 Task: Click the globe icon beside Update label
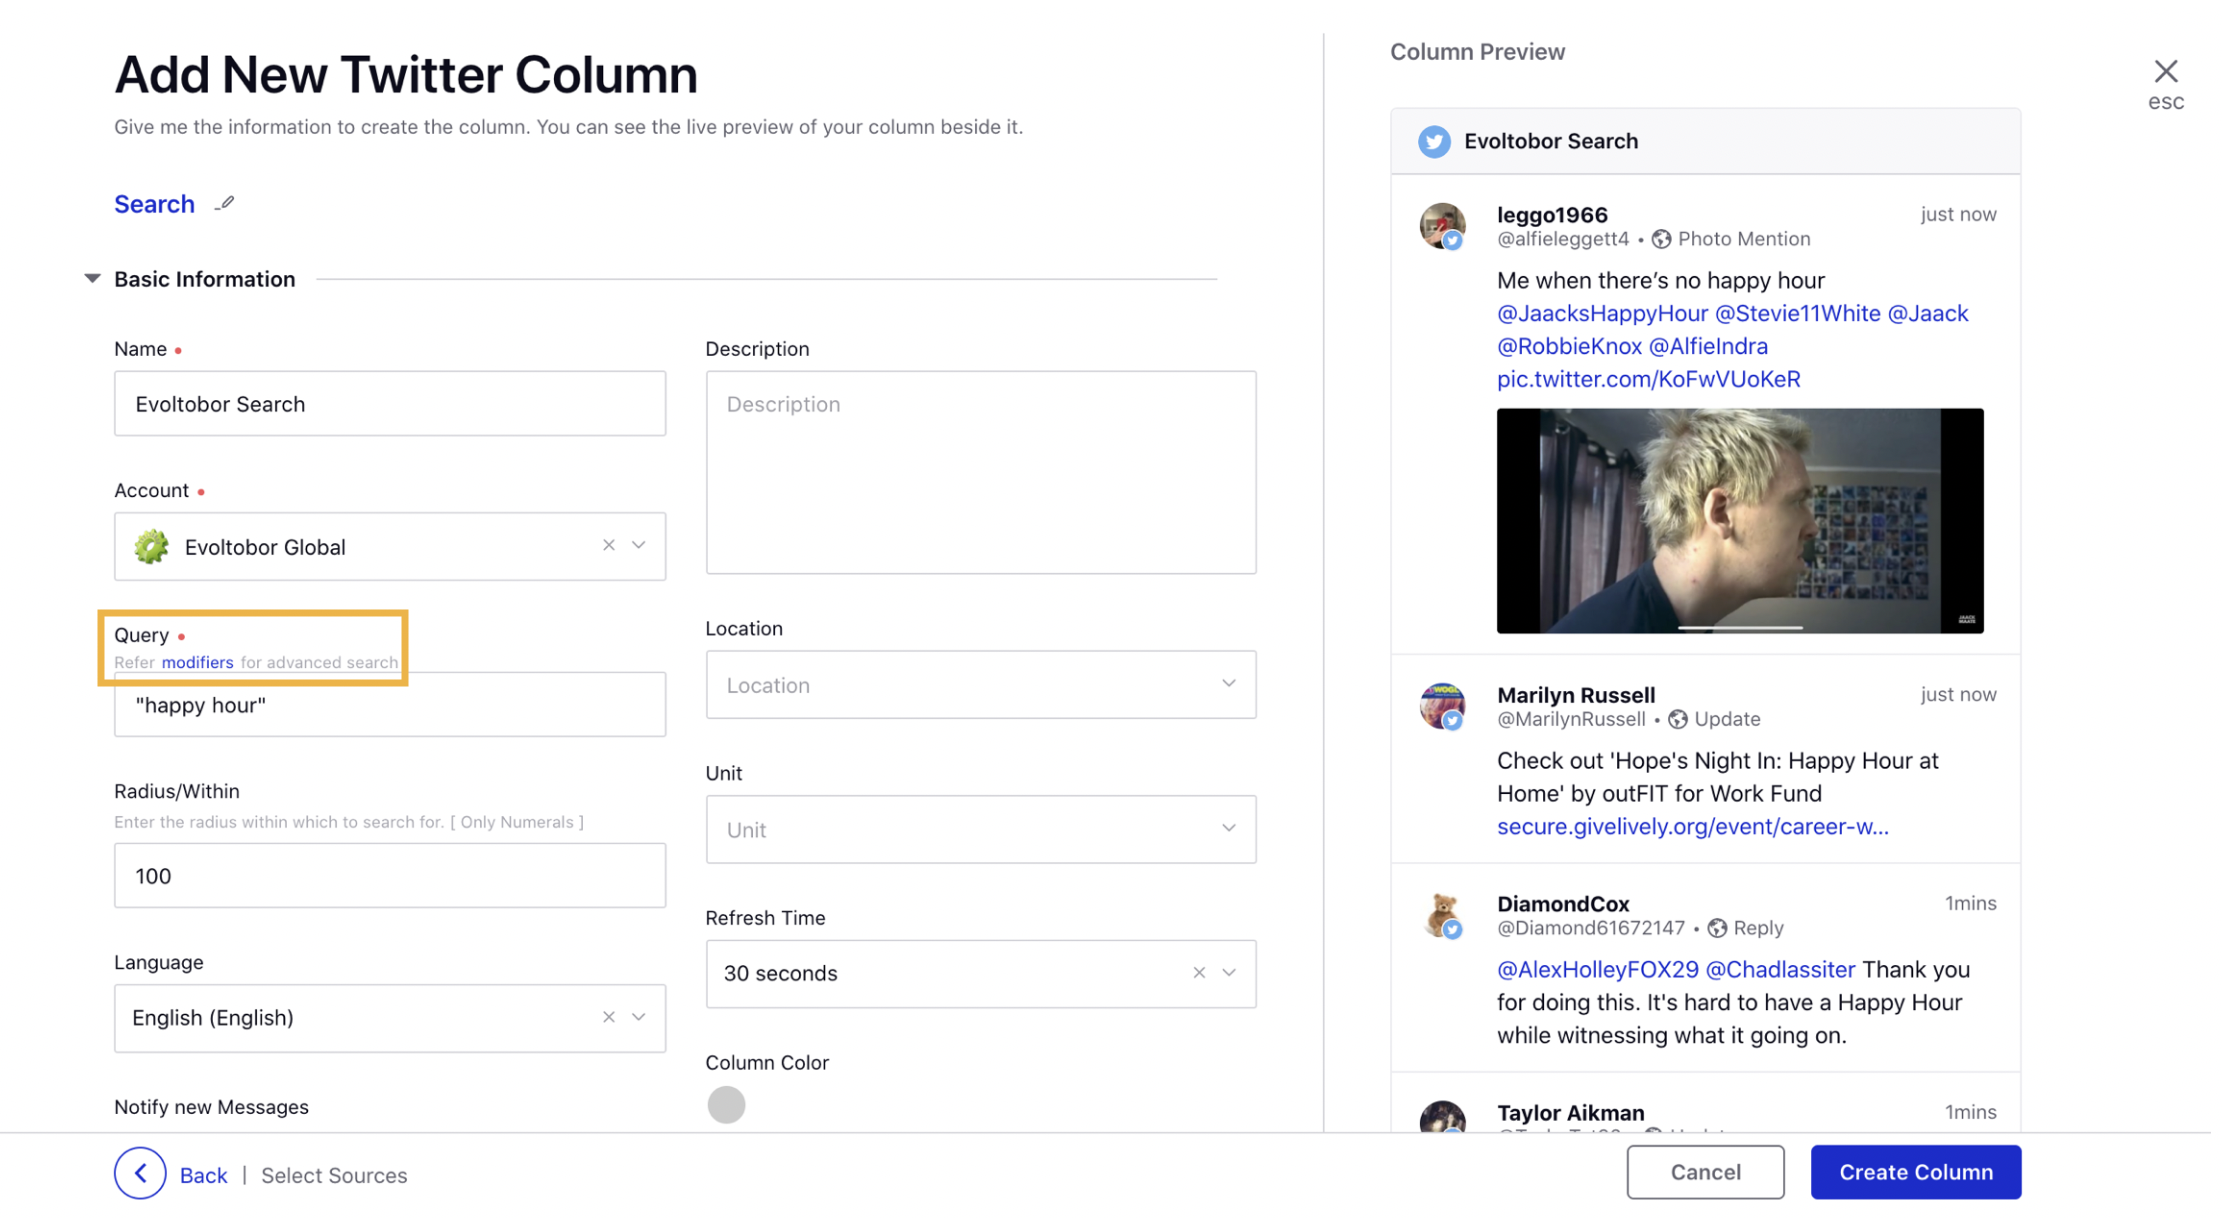click(x=1678, y=719)
